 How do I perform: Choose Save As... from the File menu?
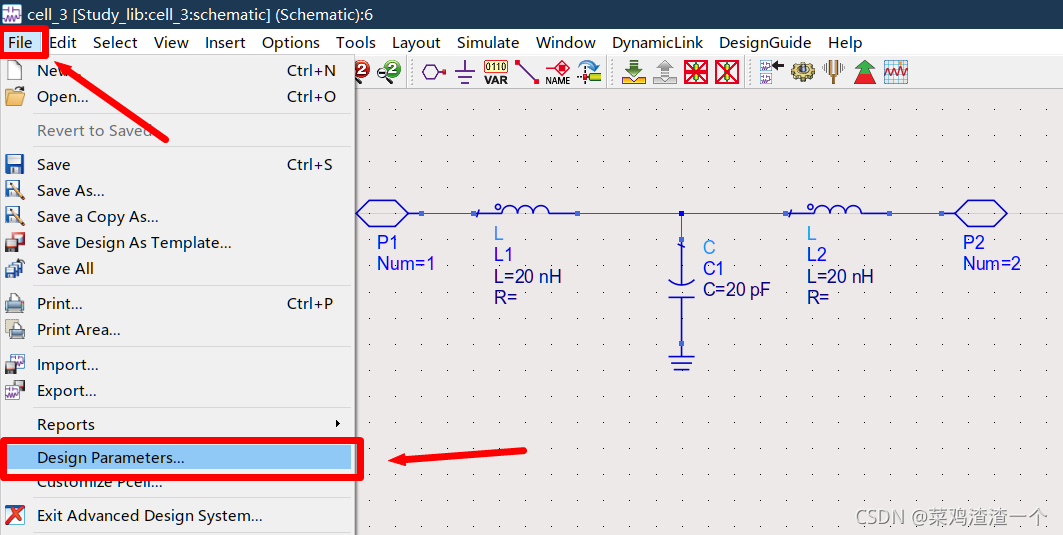[x=178, y=191]
